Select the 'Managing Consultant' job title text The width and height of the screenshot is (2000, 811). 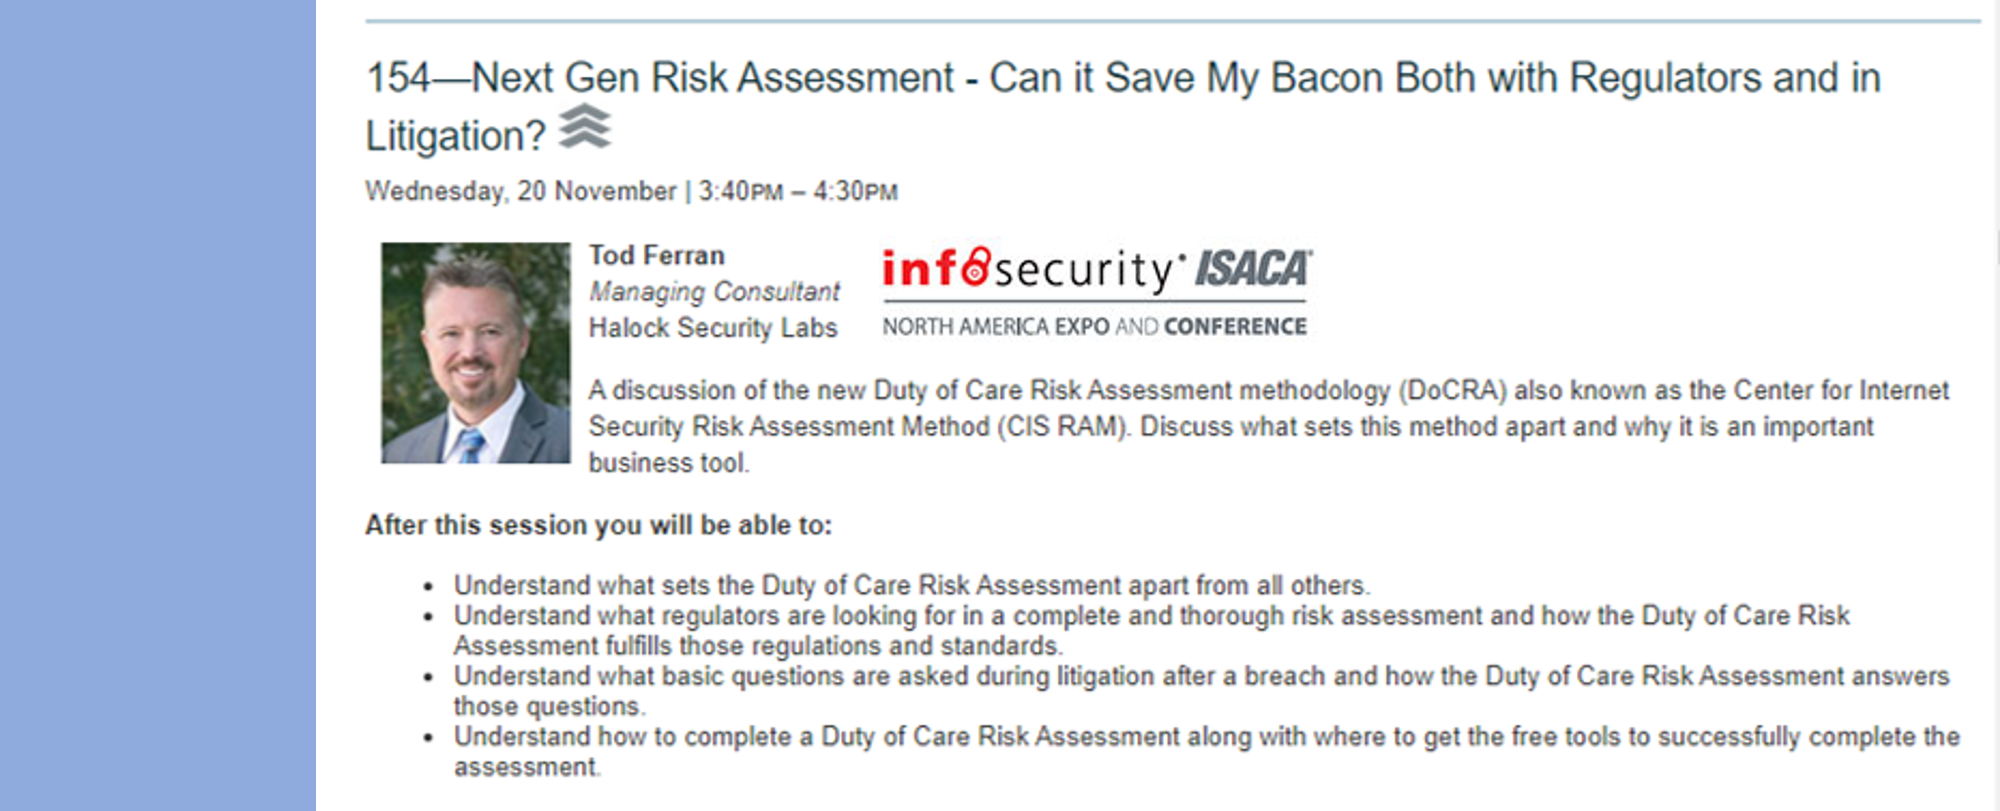714,291
